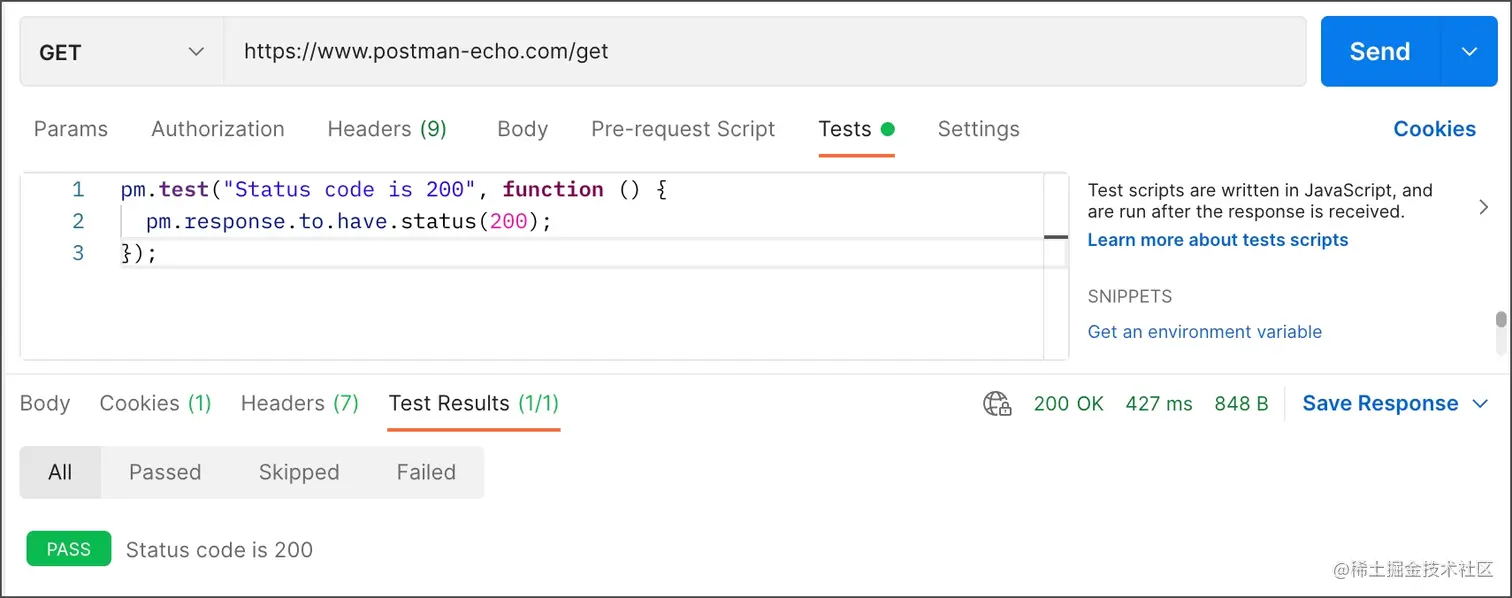1512x598 pixels.
Task: Open the request Settings tab
Action: tap(978, 129)
